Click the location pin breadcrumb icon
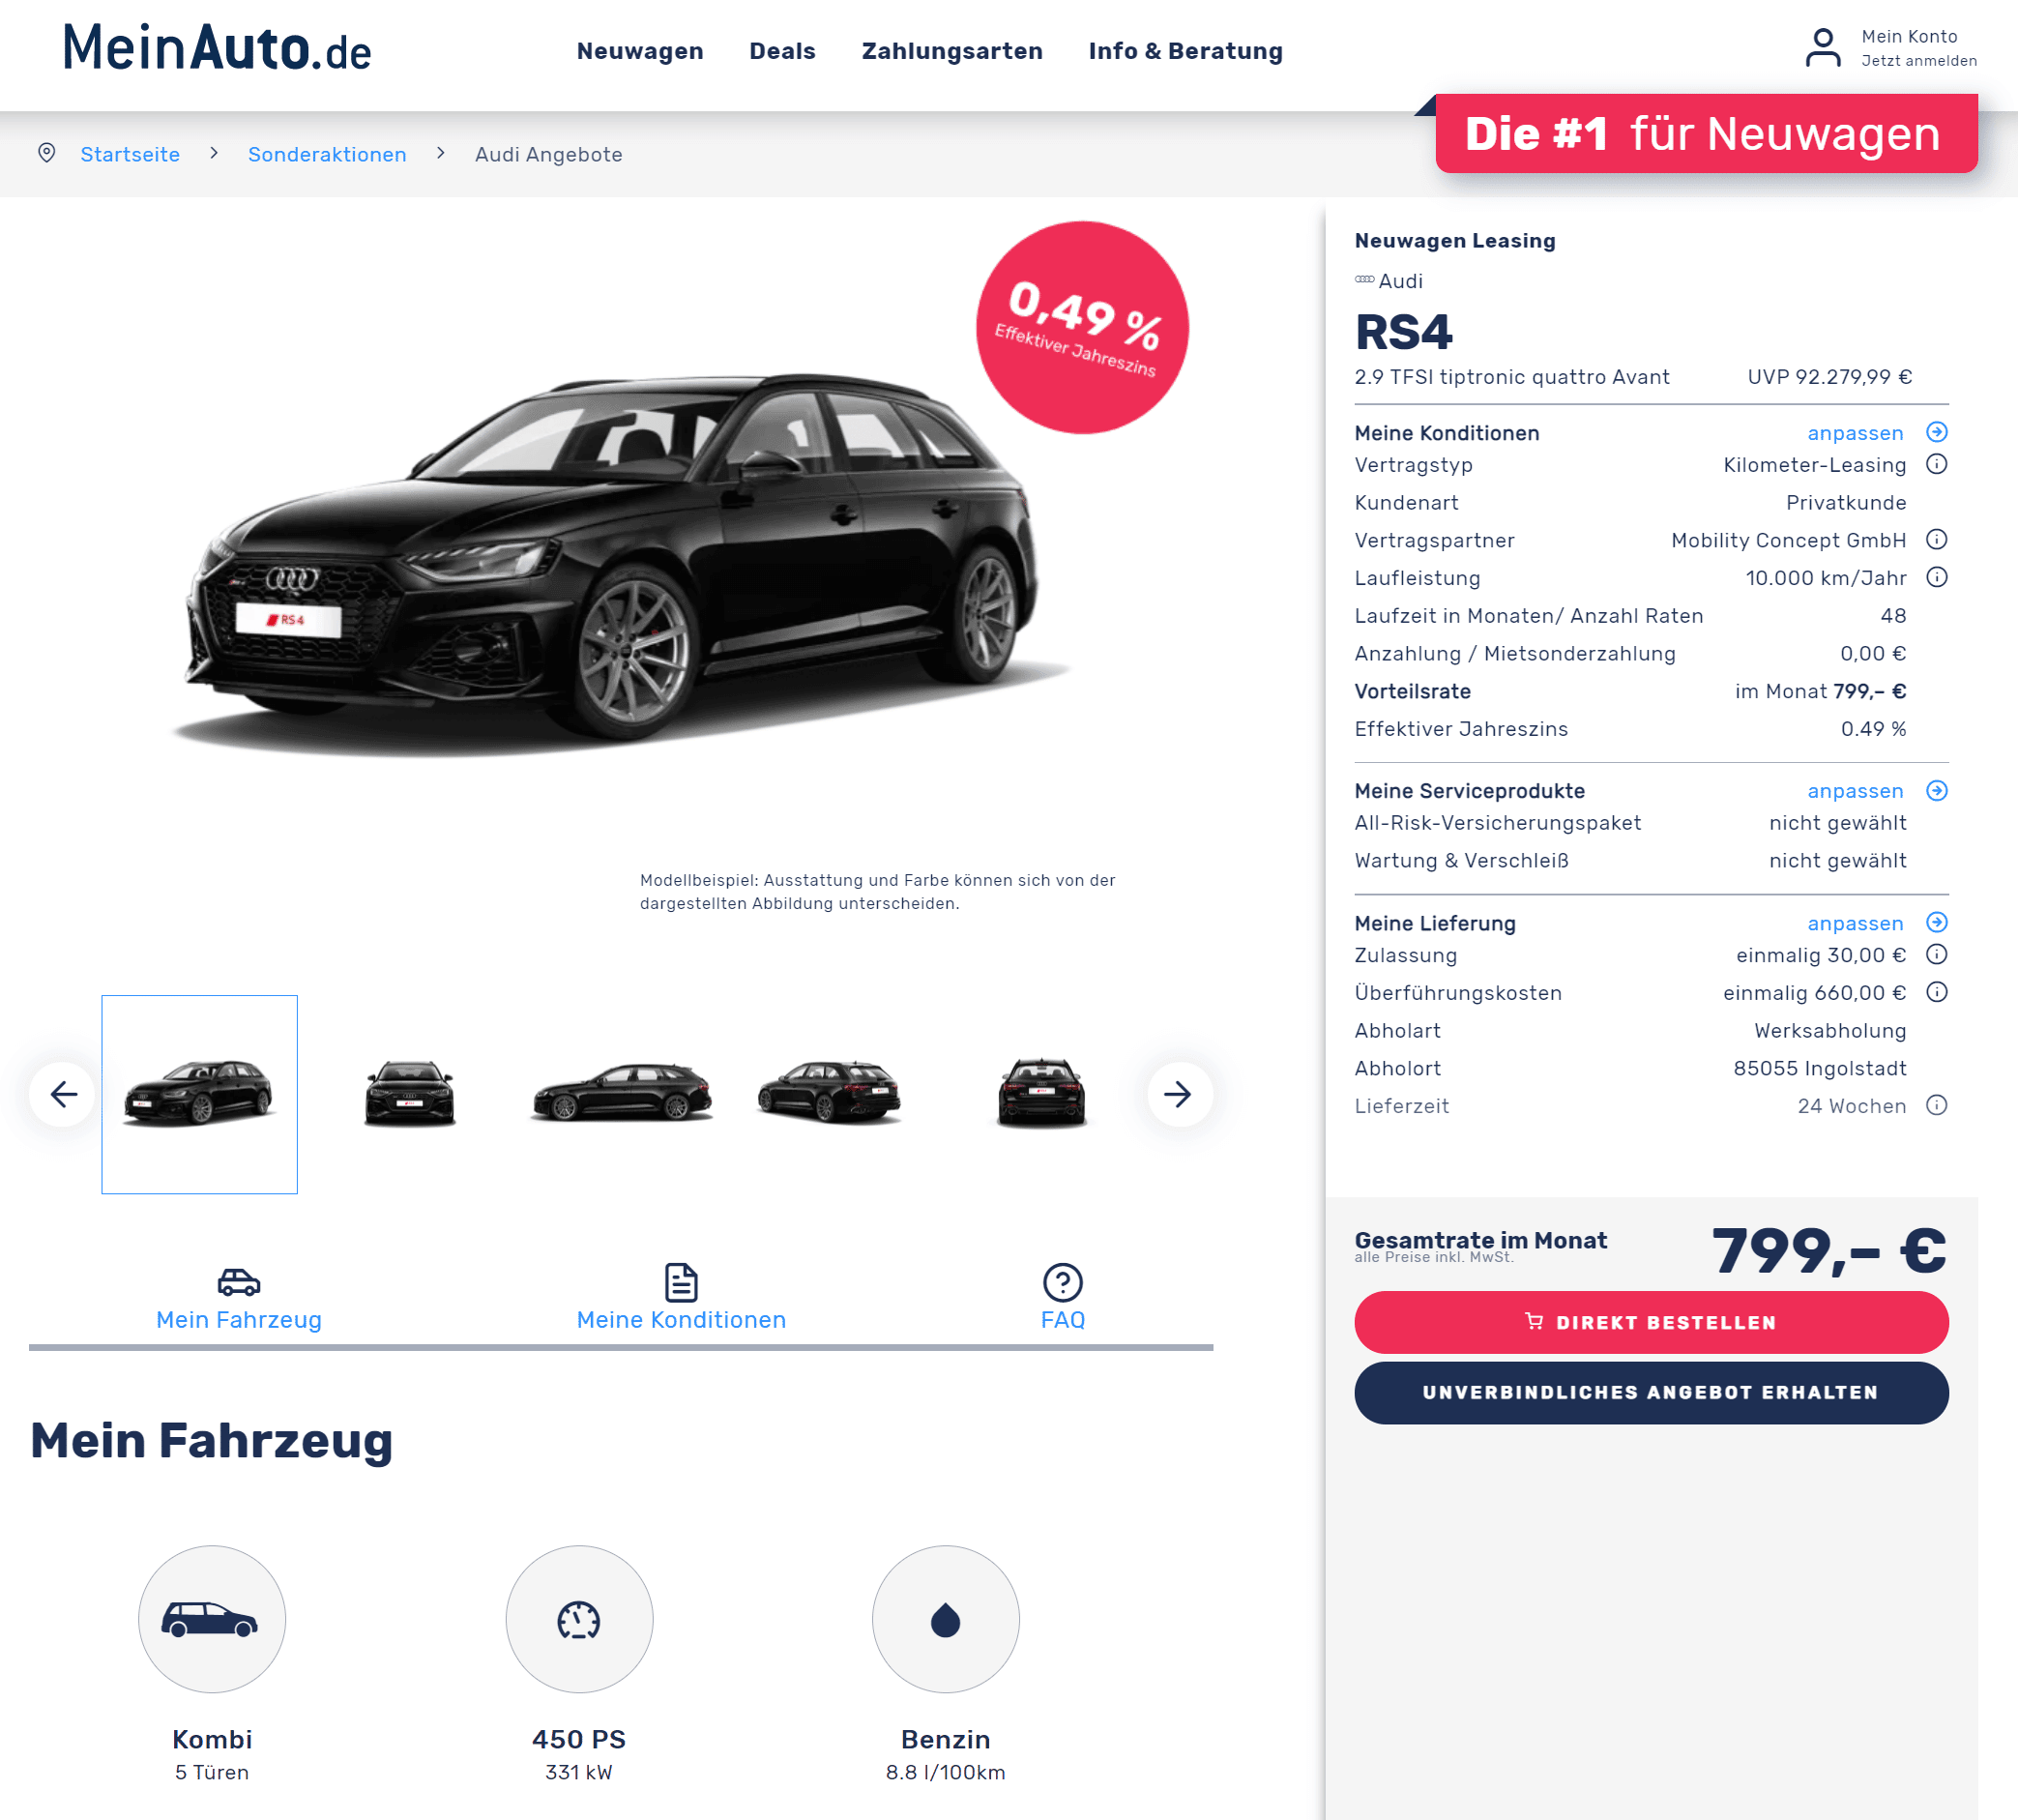 (x=46, y=153)
